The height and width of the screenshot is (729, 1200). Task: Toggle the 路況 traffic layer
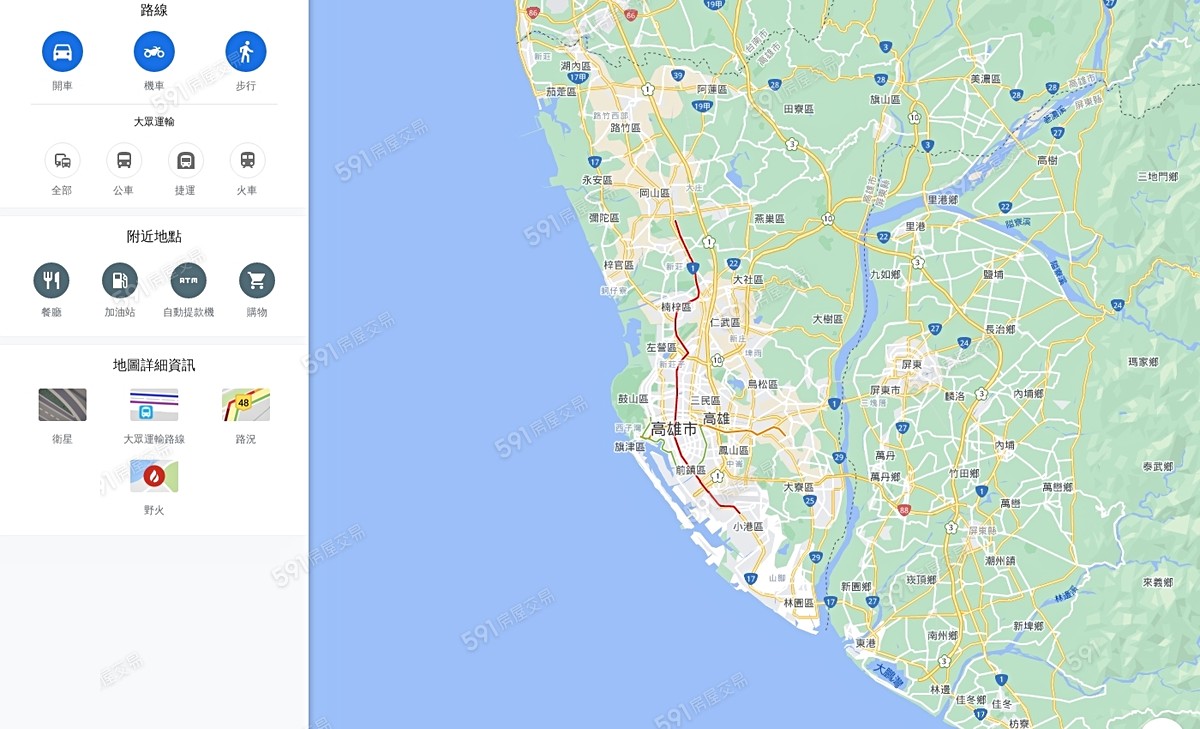pos(246,405)
